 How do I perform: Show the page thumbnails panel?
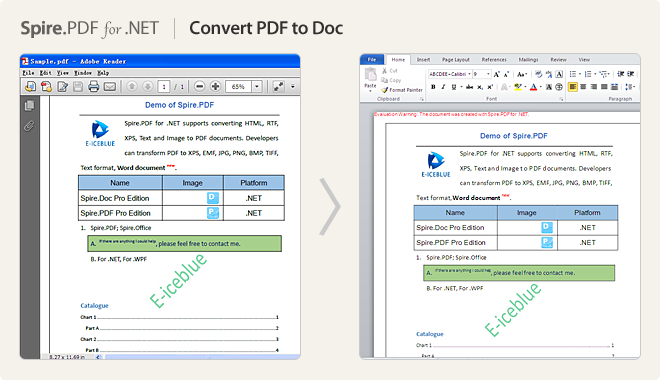point(29,105)
